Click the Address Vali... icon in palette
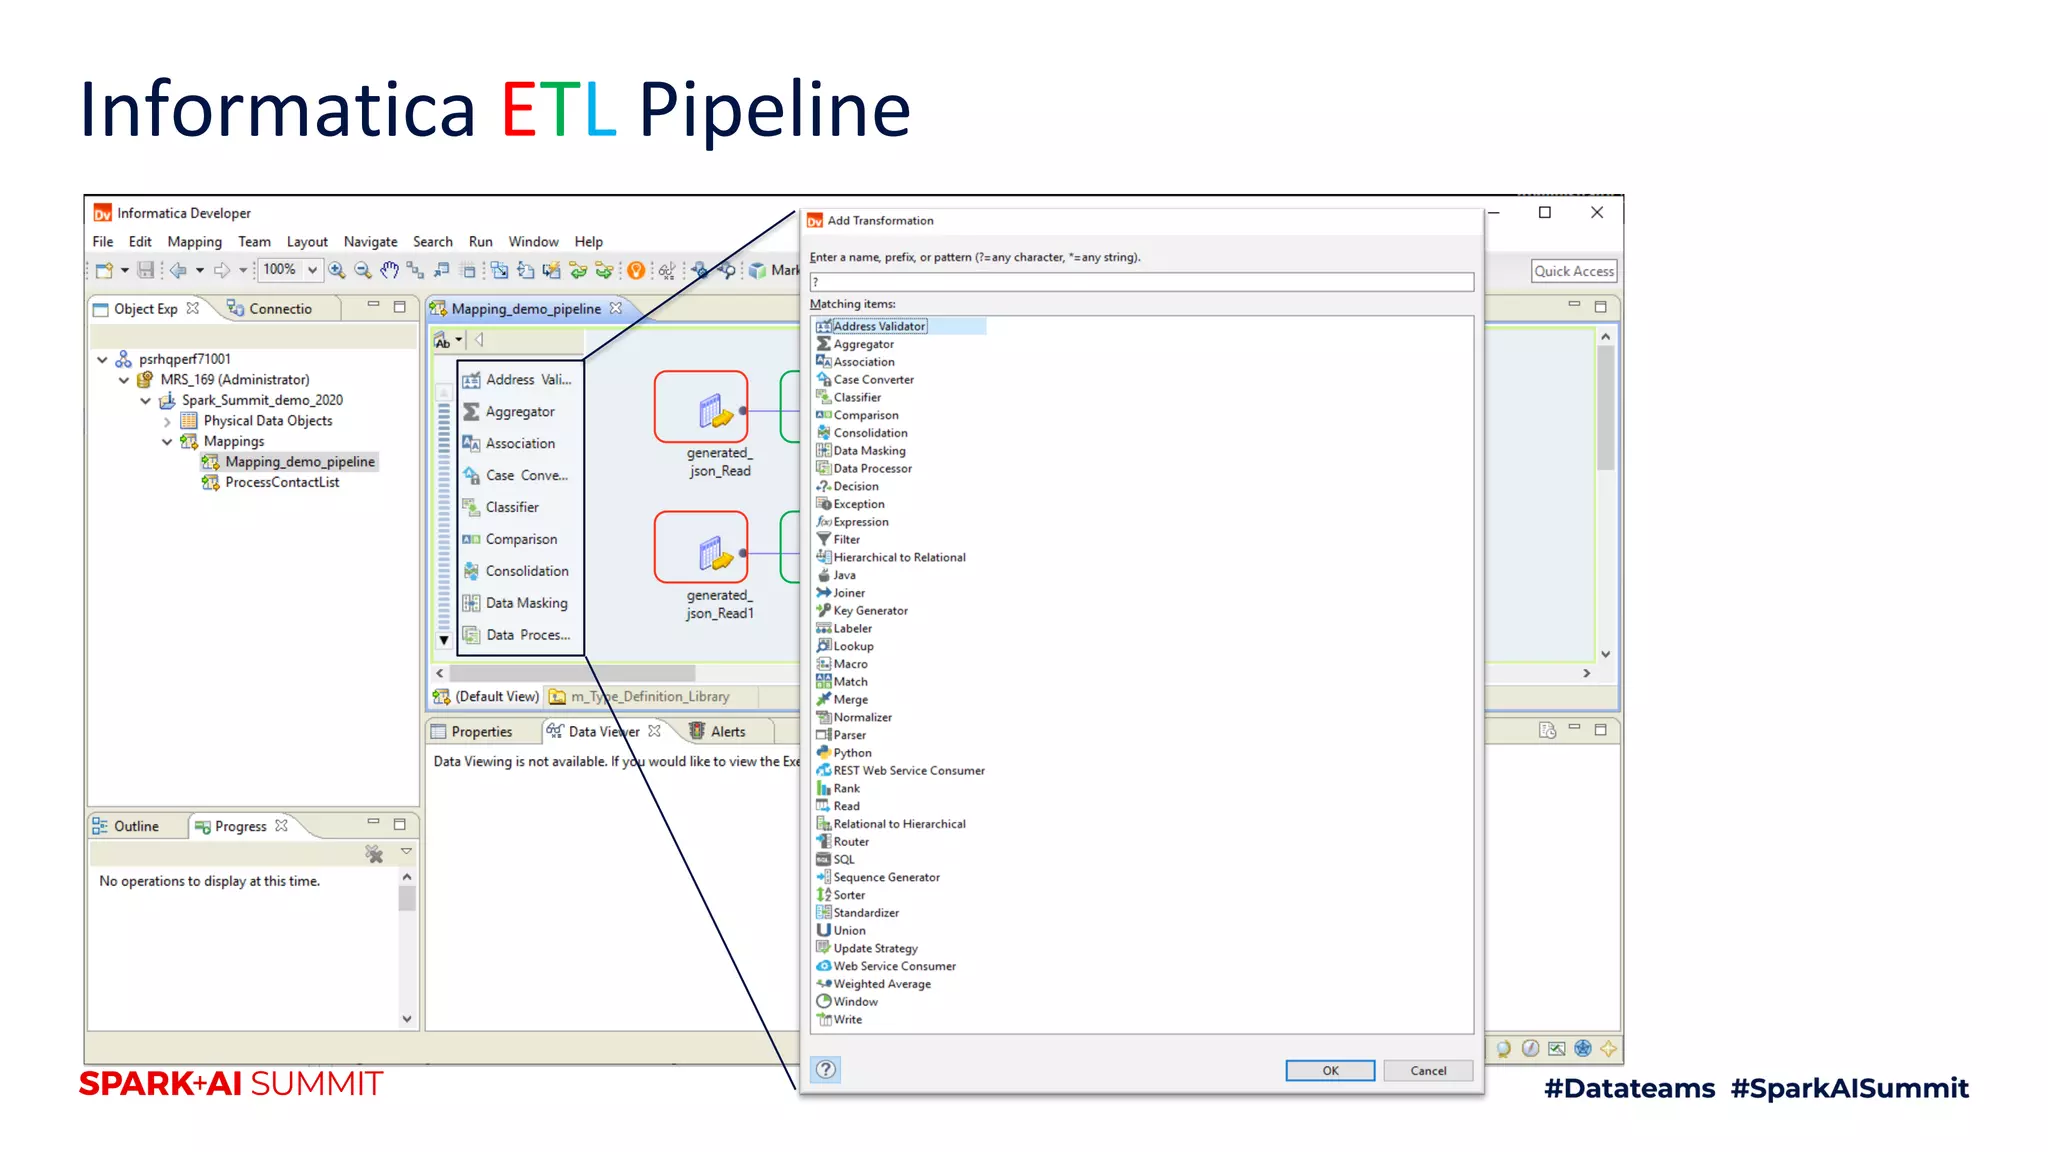Viewport: 2048px width, 1152px height. [471, 380]
